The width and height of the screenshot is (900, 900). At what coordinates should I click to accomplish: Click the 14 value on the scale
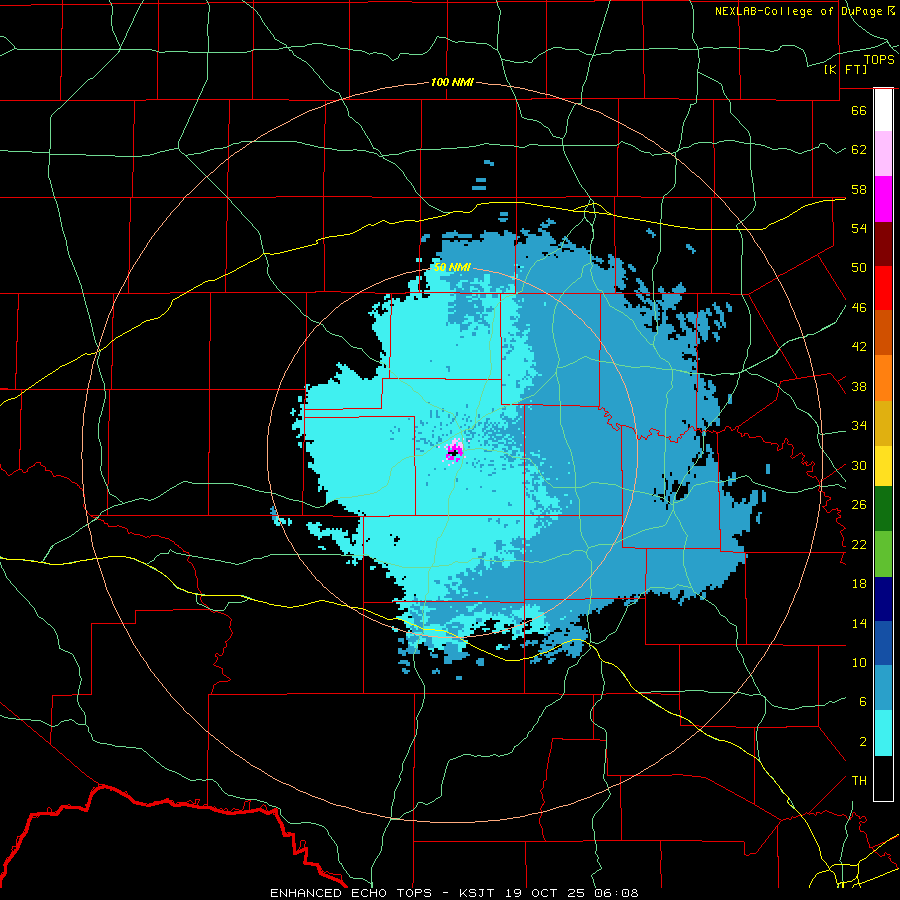[859, 623]
